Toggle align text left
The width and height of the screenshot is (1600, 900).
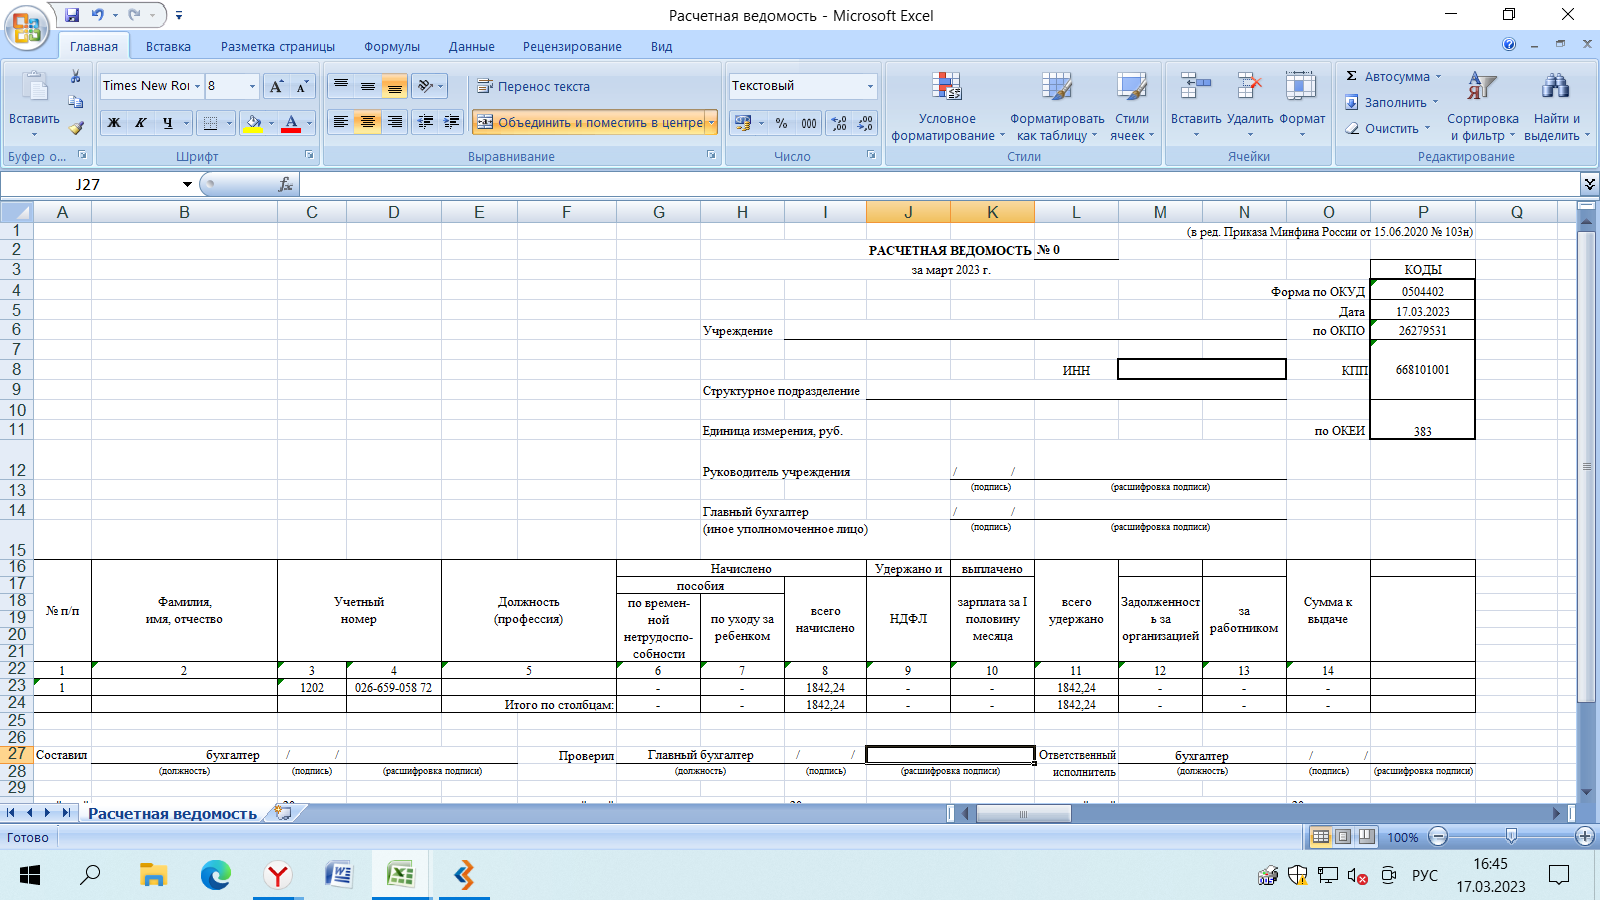tap(341, 122)
